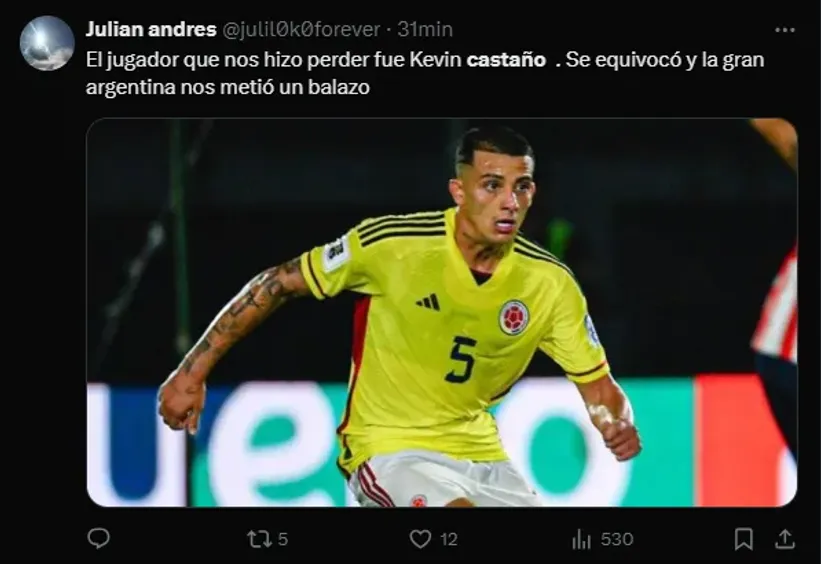Click the retweet count 5

[x=283, y=539]
